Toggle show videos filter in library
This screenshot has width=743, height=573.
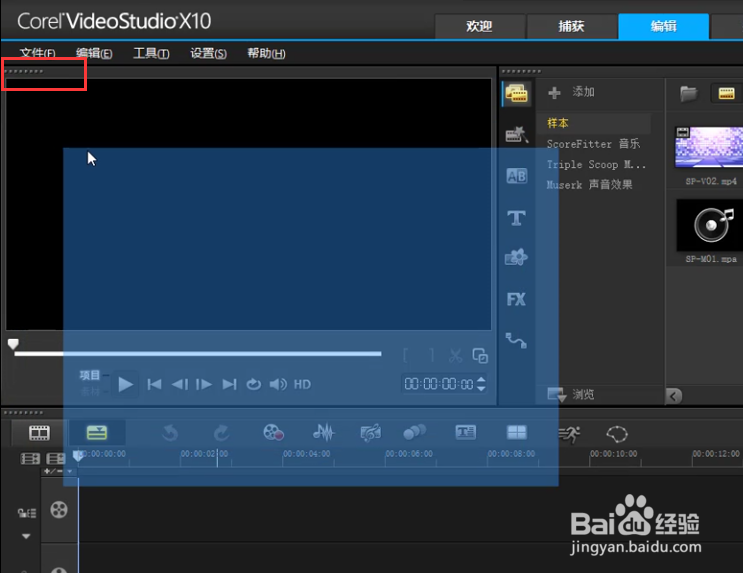coord(726,93)
